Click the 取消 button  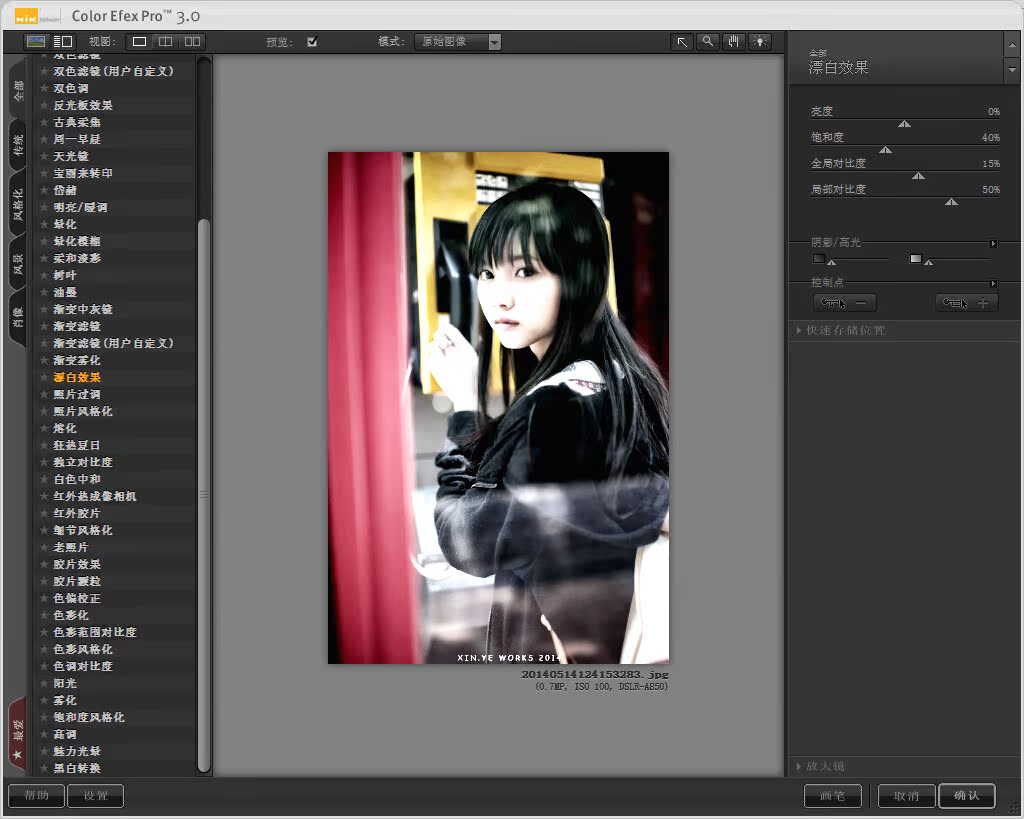click(906, 796)
